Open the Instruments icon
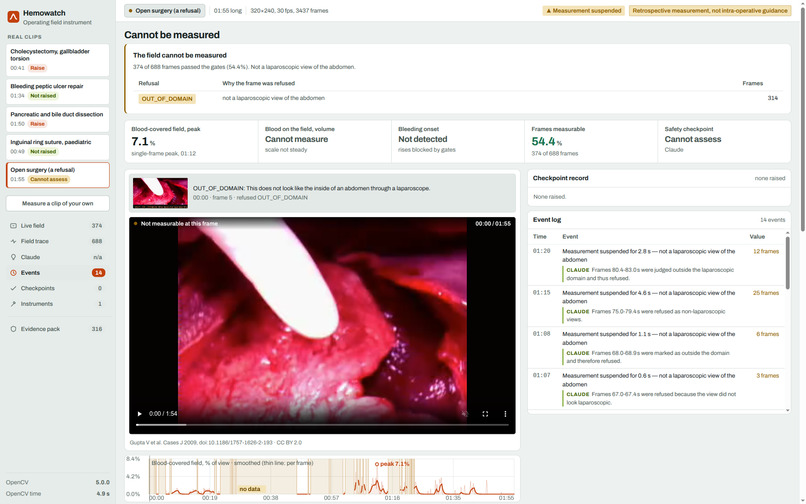The height and width of the screenshot is (504, 806). 13,304
